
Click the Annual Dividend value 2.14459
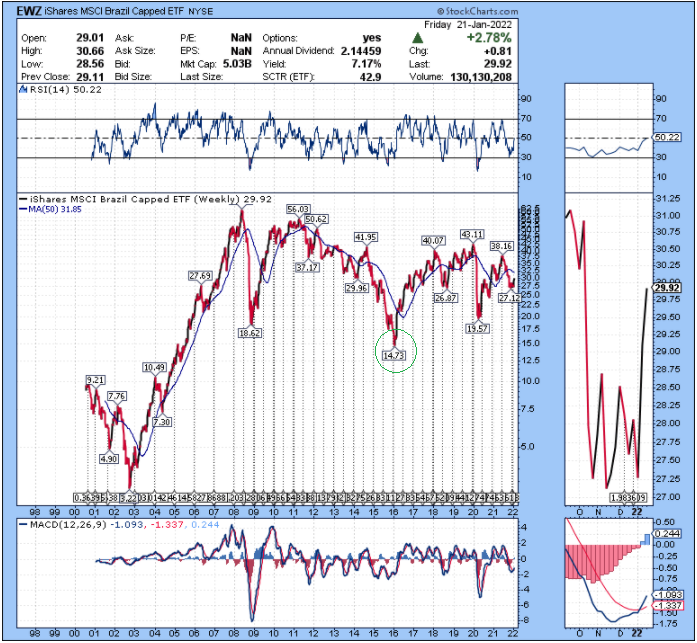pos(361,51)
